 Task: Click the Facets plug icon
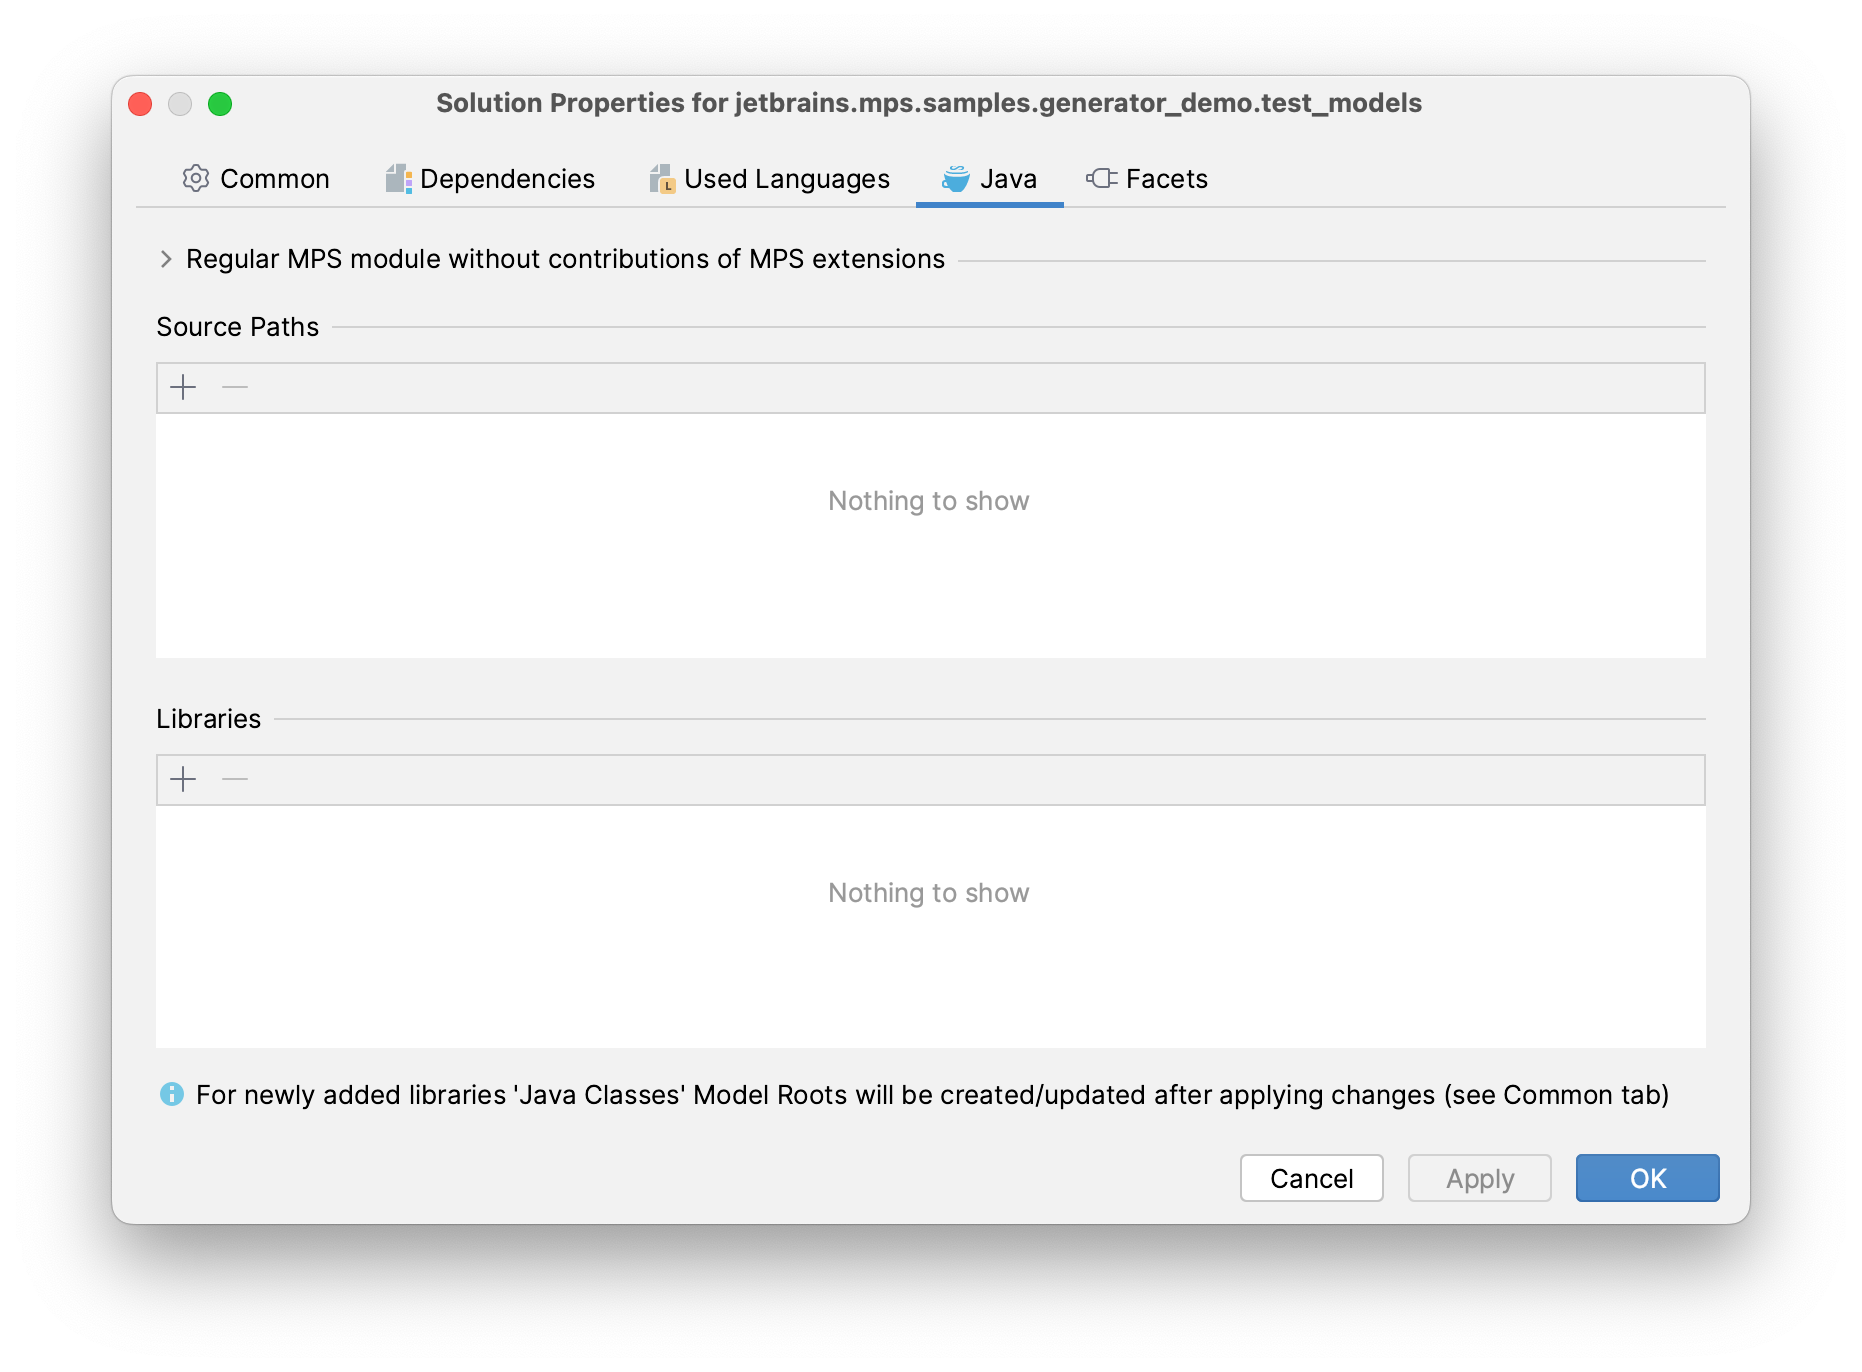pos(1102,178)
